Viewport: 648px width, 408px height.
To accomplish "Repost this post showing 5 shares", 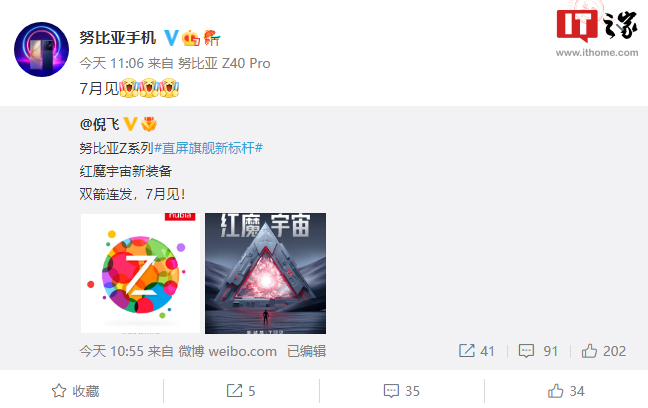I will (241, 391).
